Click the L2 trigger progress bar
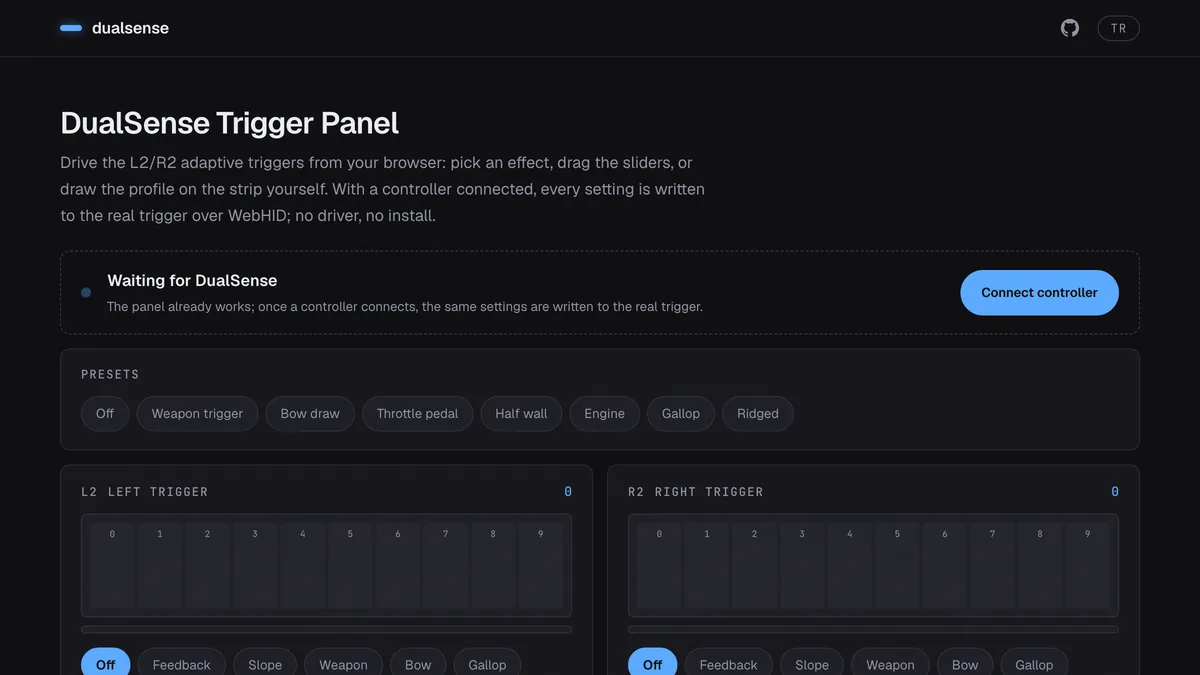 [326, 629]
